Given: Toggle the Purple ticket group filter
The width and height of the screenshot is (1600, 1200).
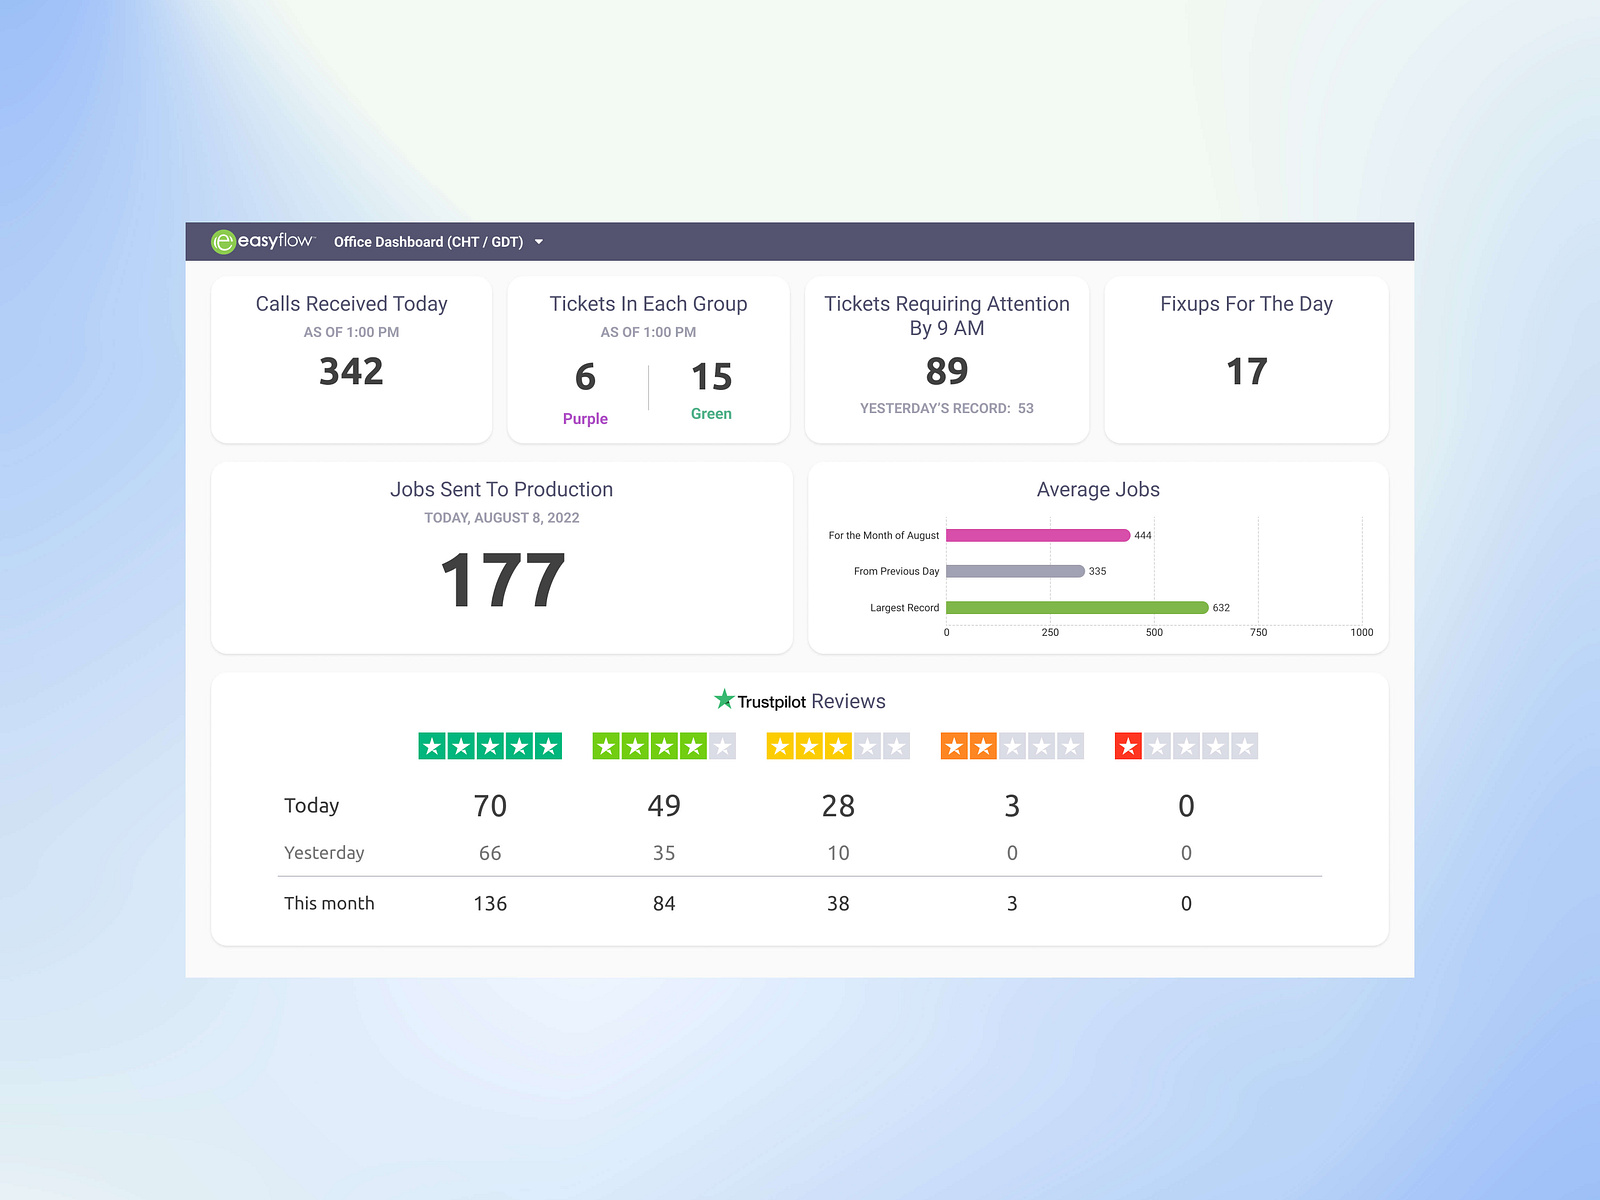Looking at the screenshot, I should [x=585, y=418].
